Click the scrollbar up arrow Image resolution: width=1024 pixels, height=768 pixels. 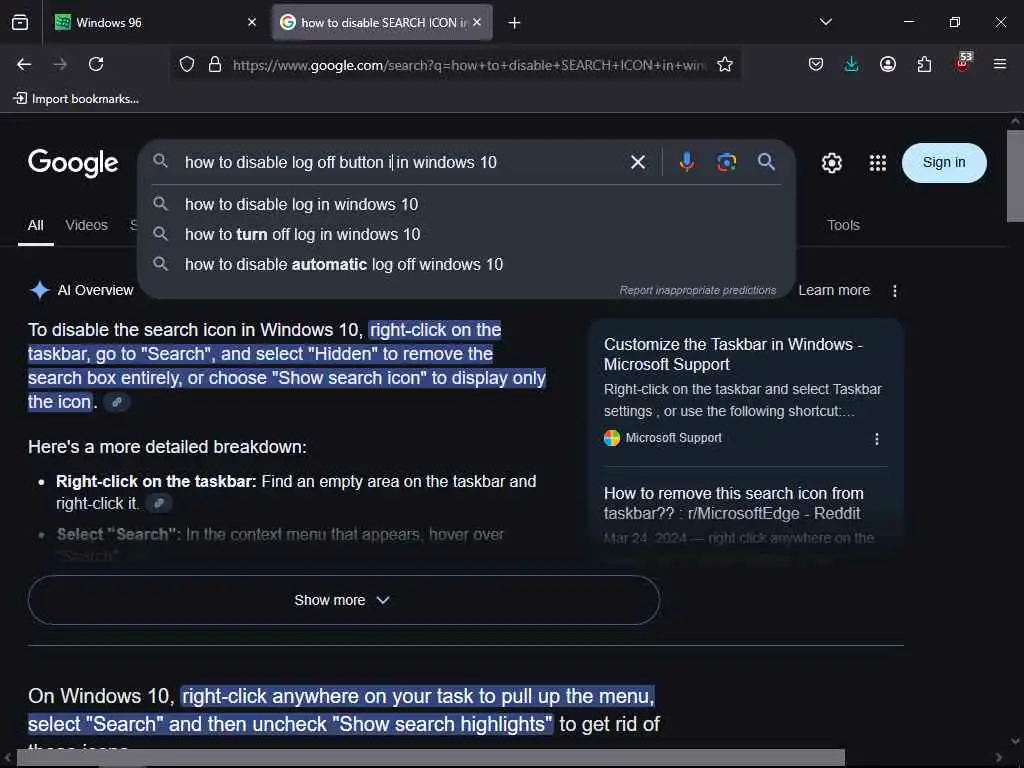click(x=1015, y=121)
